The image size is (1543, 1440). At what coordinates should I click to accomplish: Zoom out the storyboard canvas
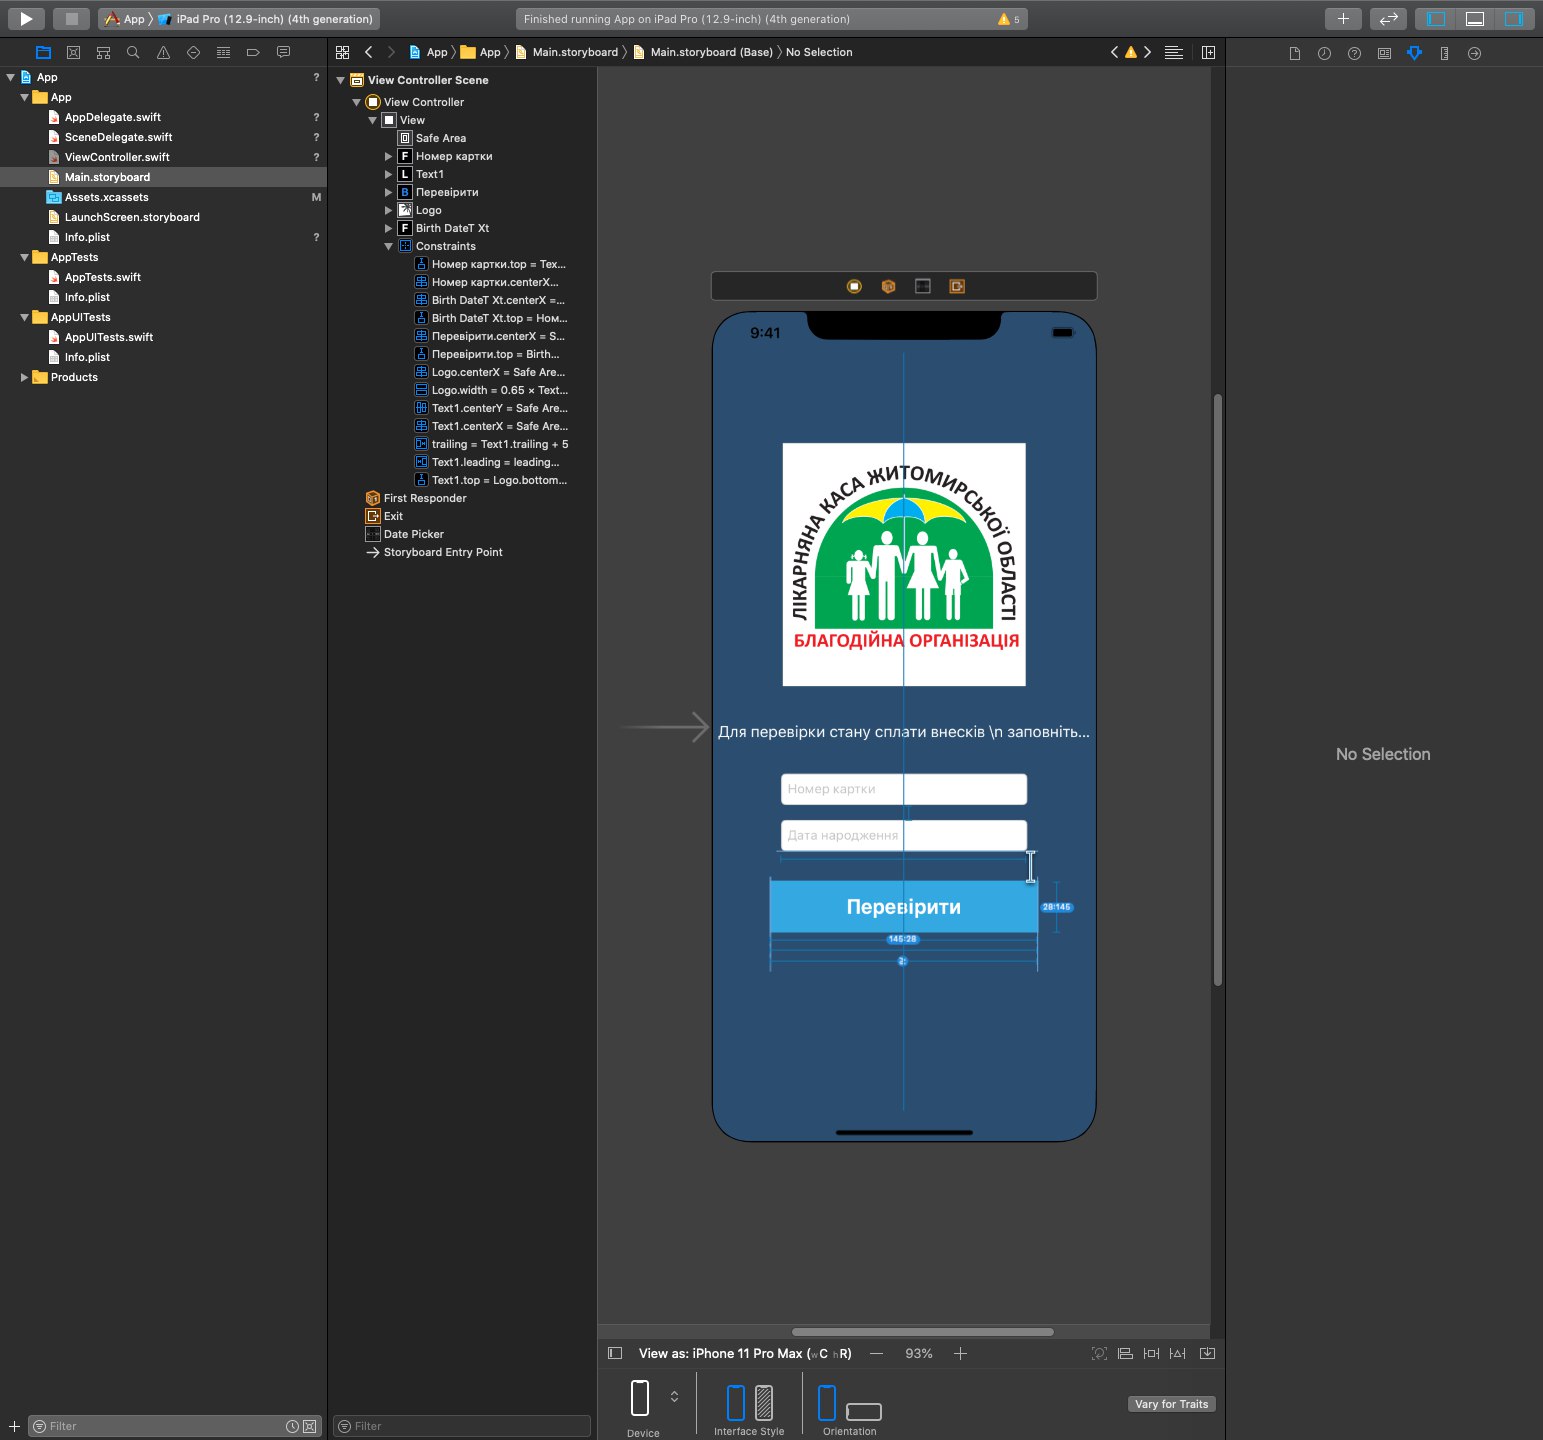877,1353
